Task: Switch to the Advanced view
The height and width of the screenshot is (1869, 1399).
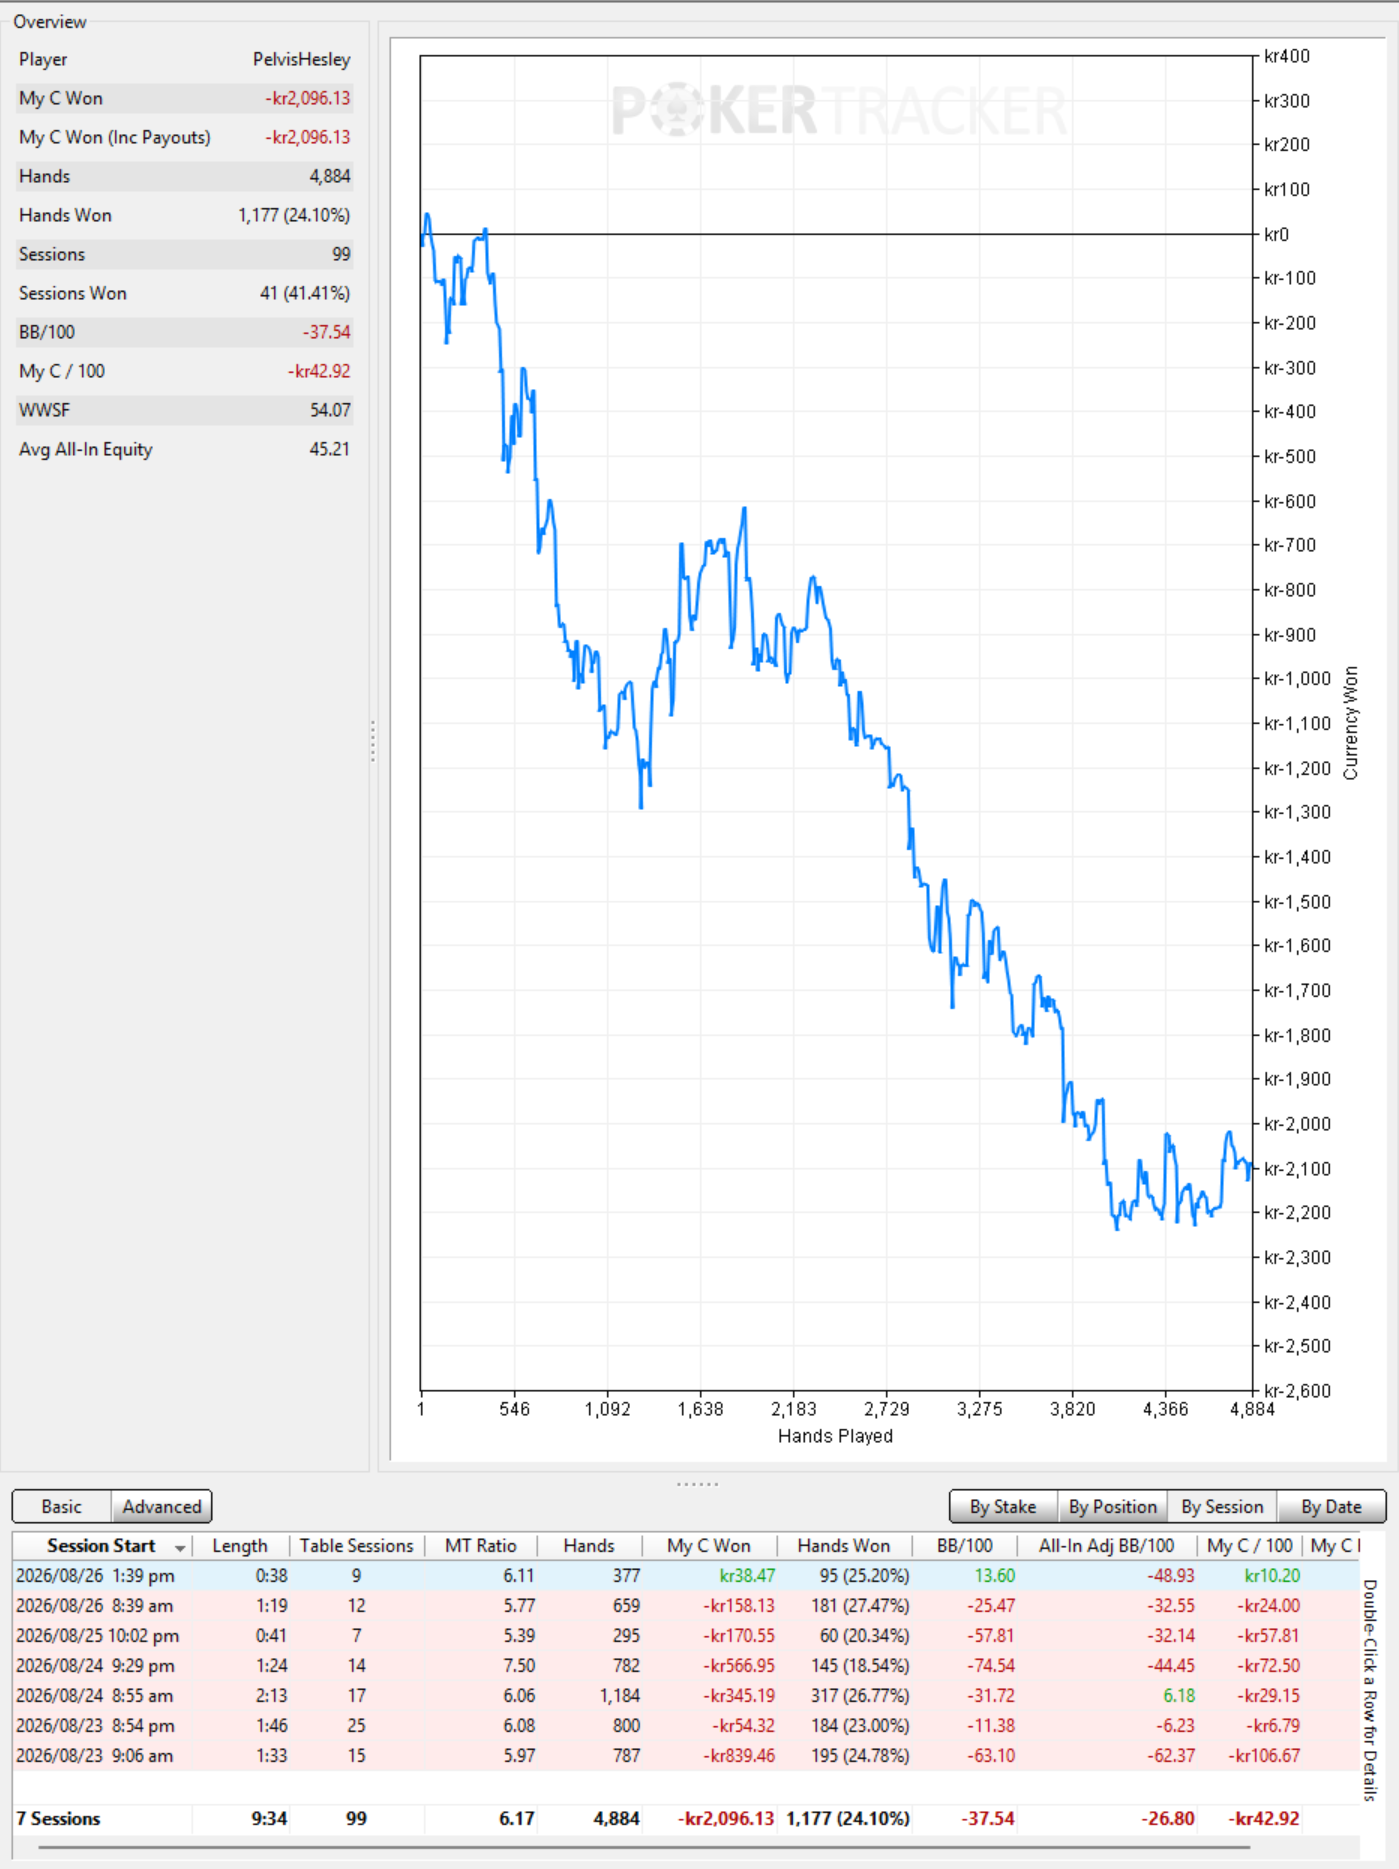Action: [x=162, y=1507]
